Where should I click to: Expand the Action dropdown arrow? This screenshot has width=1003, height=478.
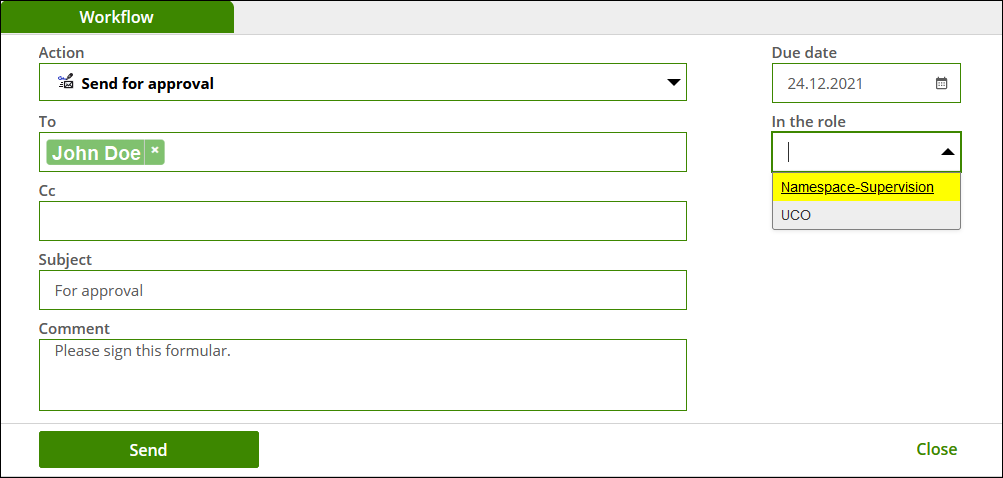point(673,83)
